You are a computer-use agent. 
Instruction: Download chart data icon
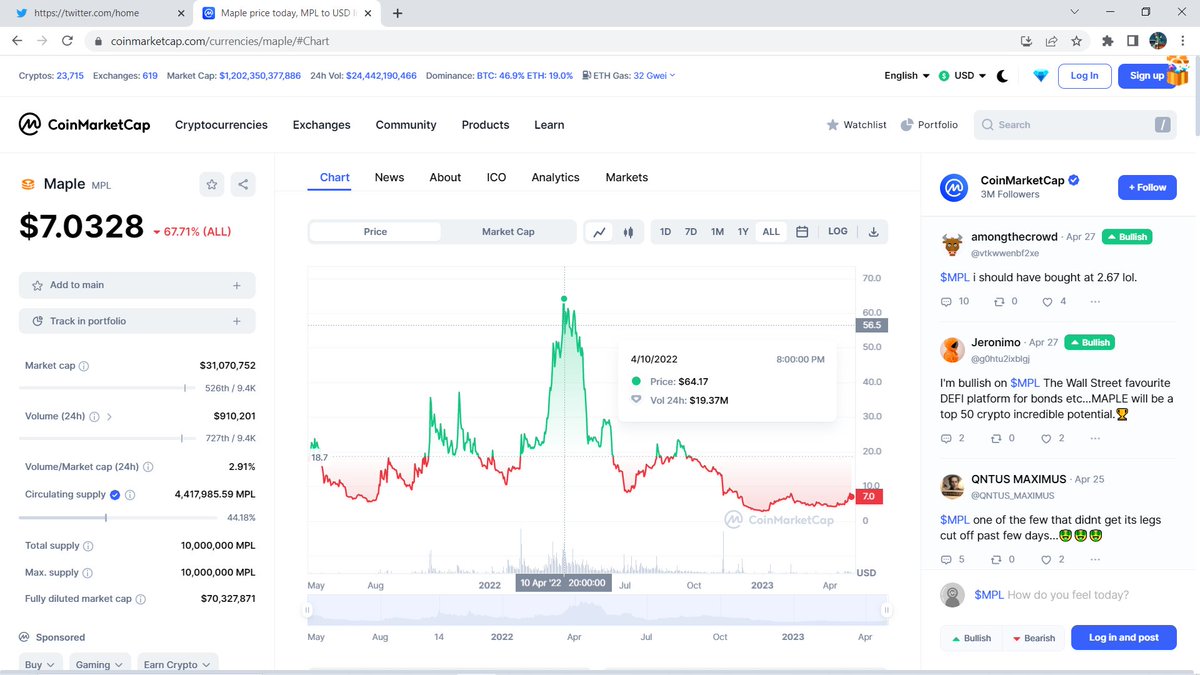point(873,231)
